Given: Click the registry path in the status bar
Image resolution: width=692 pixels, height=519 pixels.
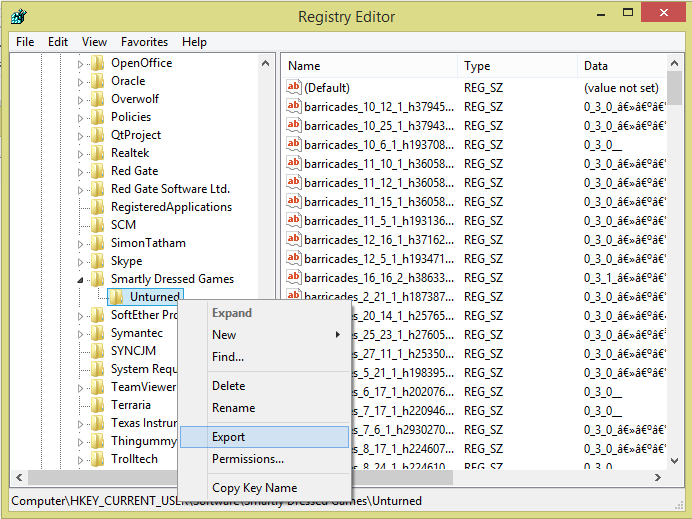Looking at the screenshot, I should point(216,501).
